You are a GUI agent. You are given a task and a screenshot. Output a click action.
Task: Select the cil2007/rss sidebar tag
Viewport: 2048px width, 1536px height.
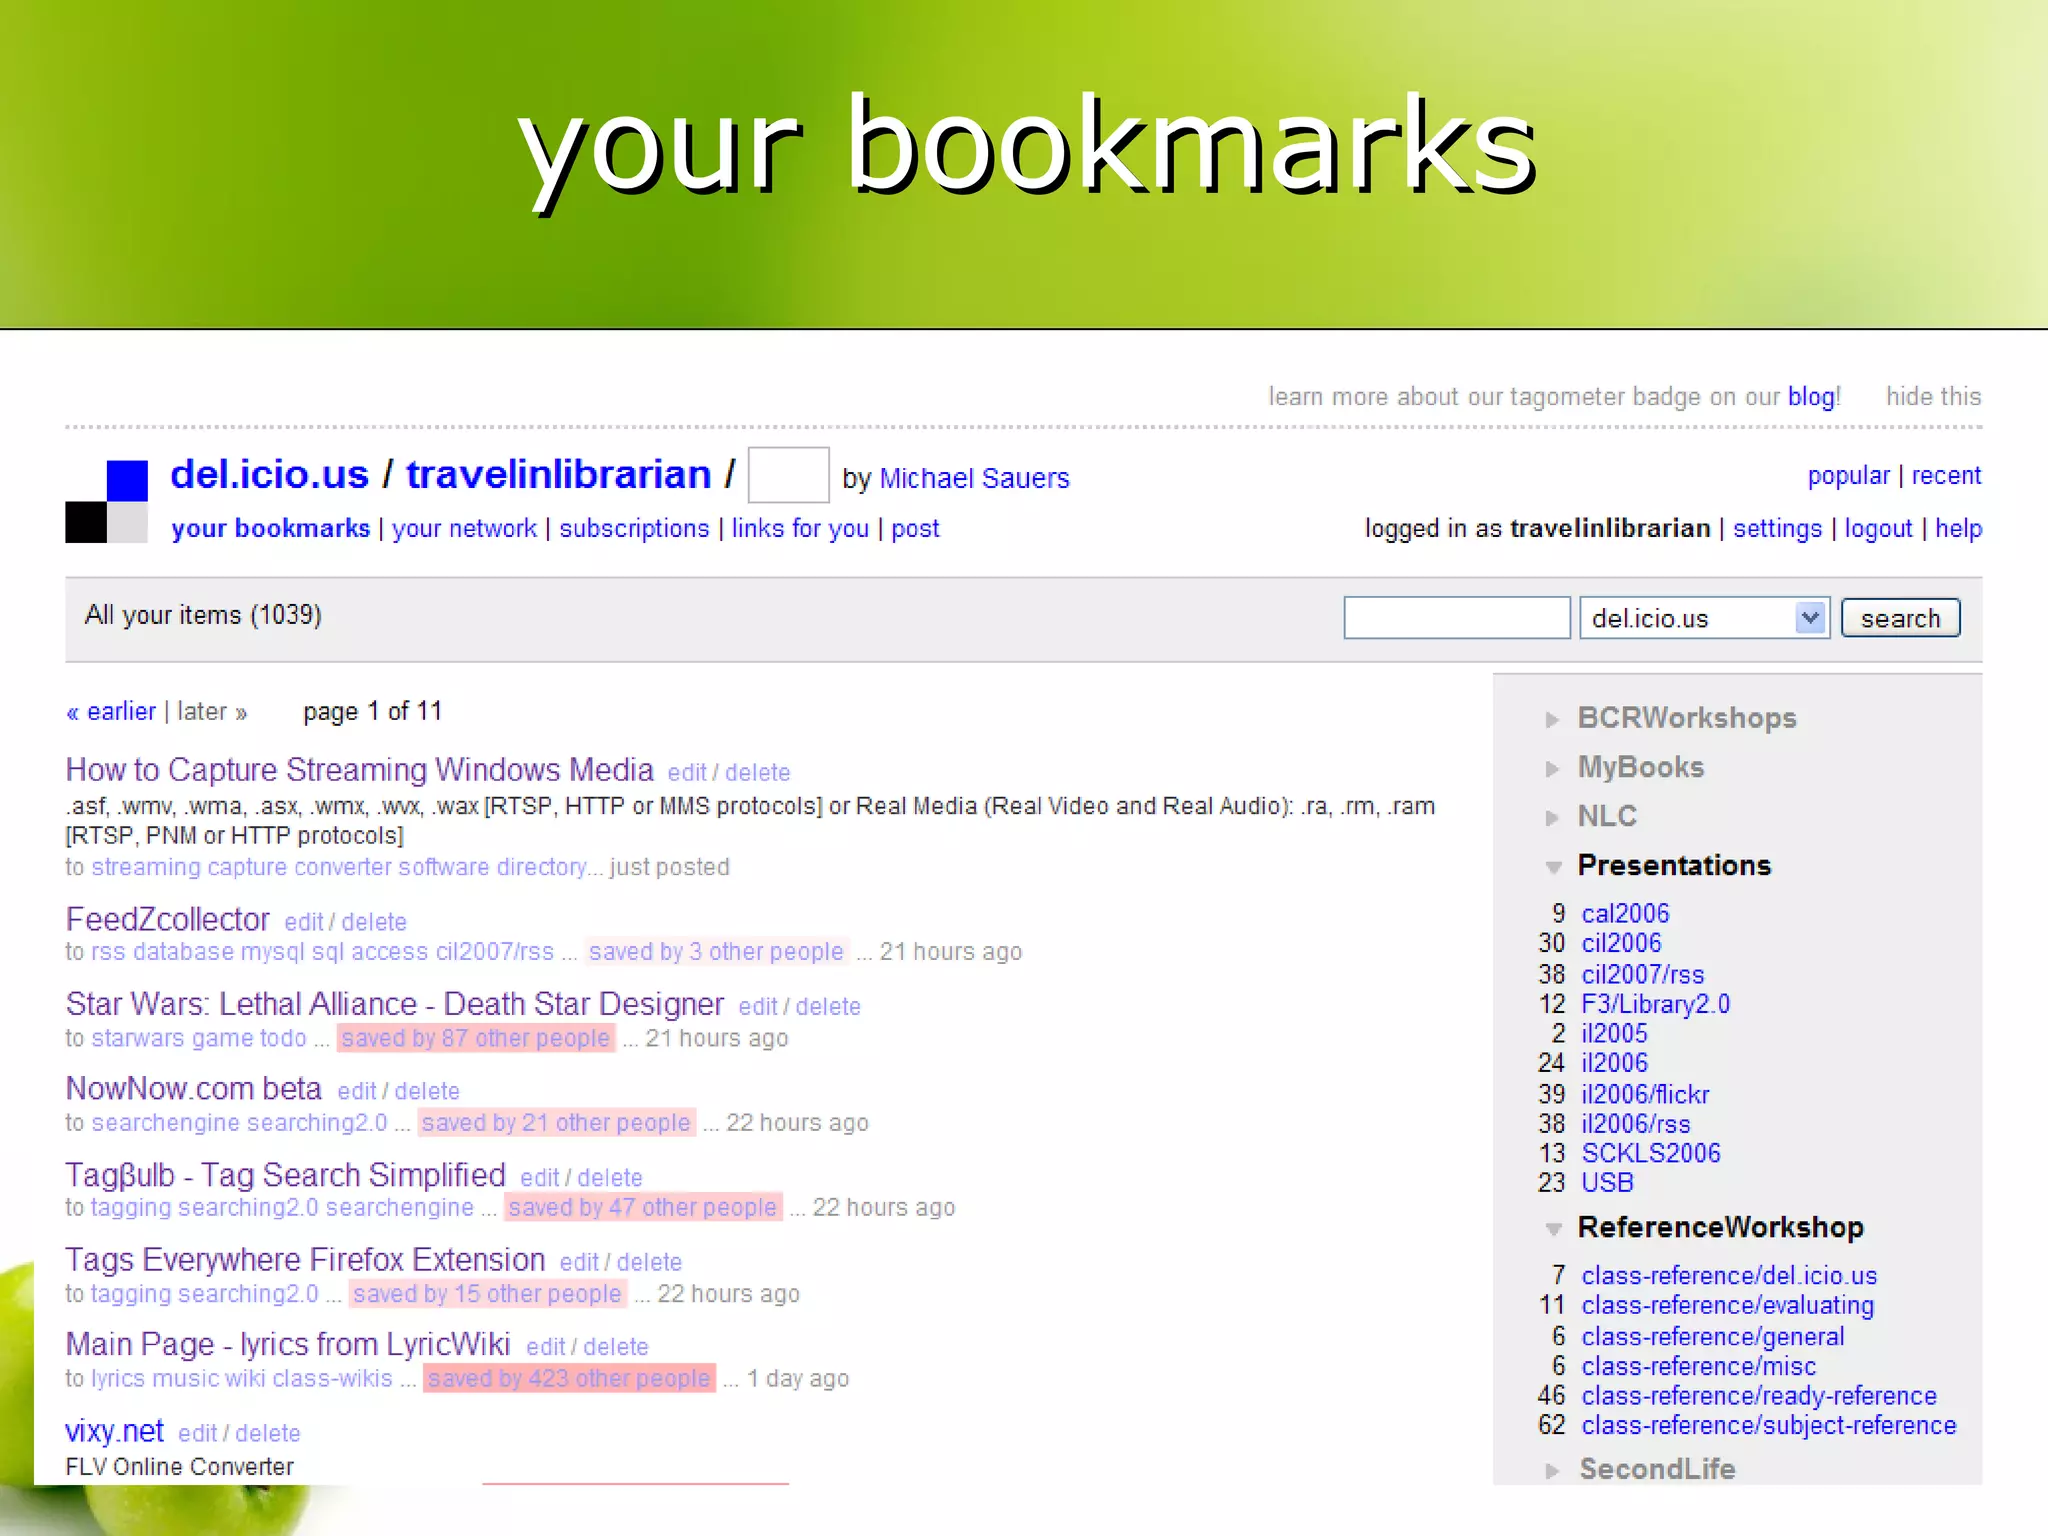pyautogui.click(x=1643, y=974)
